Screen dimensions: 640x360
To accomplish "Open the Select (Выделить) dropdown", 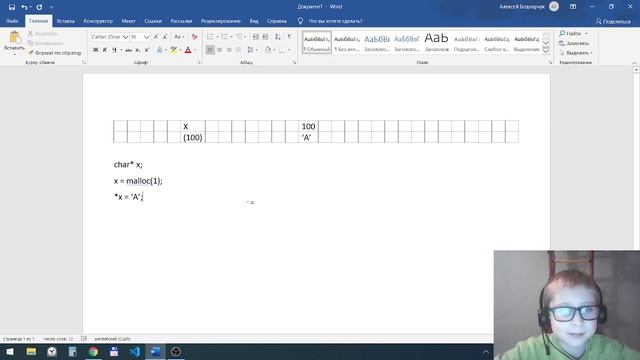I will (576, 53).
